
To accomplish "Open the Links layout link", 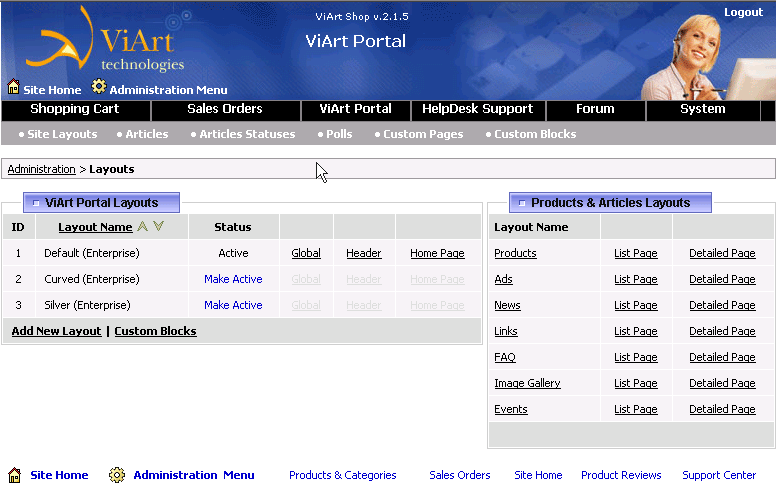I will (x=506, y=331).
